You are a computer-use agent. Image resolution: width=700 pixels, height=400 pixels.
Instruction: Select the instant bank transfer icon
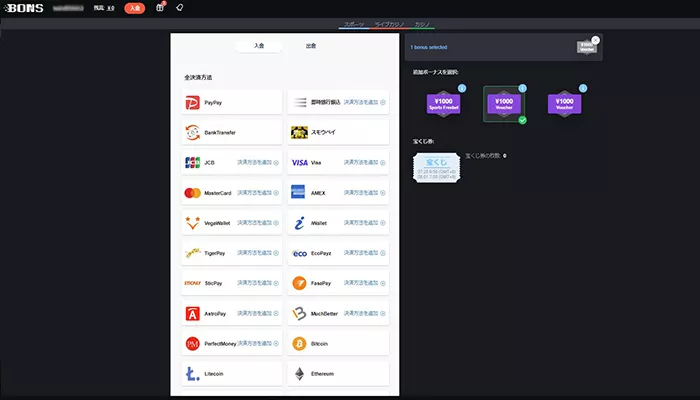[300, 103]
